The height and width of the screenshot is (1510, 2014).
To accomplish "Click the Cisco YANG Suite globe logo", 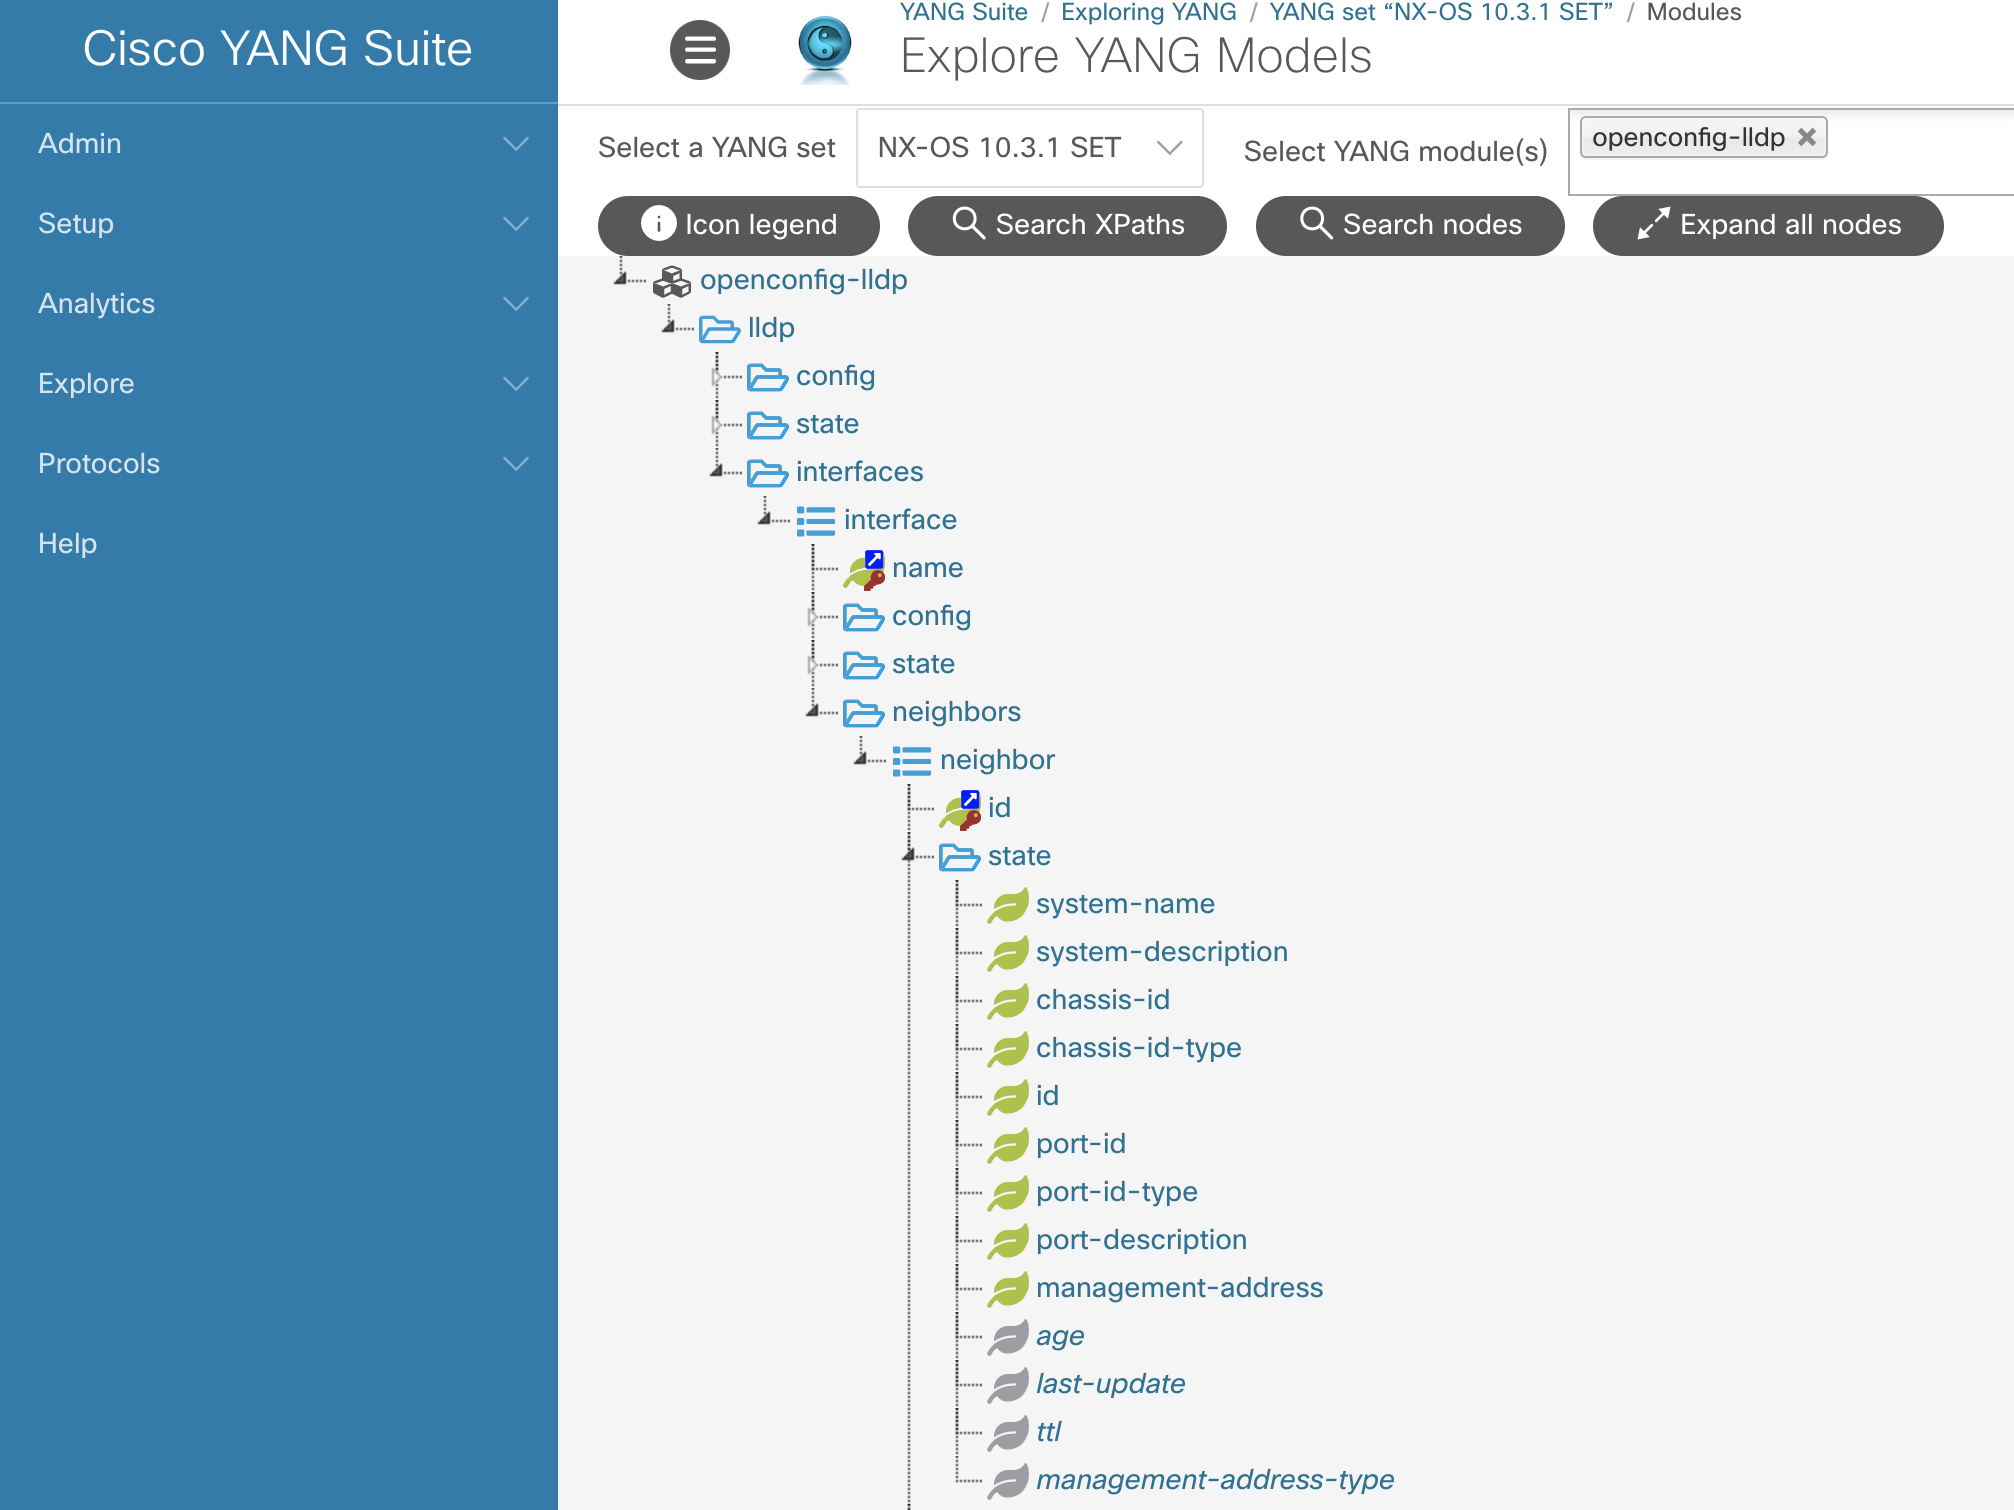I will (x=825, y=47).
